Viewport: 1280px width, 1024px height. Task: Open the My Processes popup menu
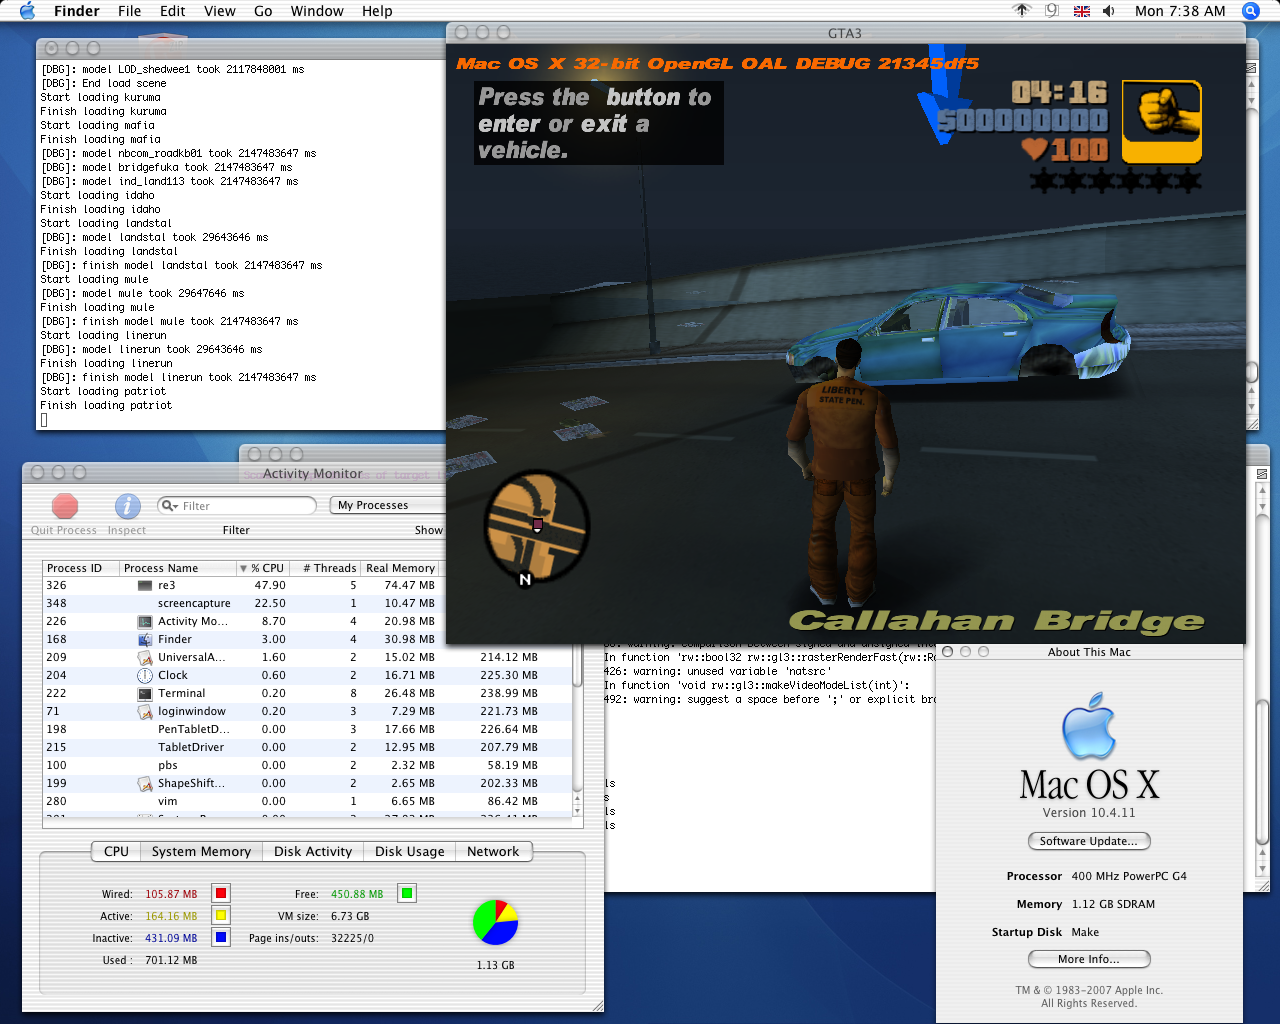point(386,505)
